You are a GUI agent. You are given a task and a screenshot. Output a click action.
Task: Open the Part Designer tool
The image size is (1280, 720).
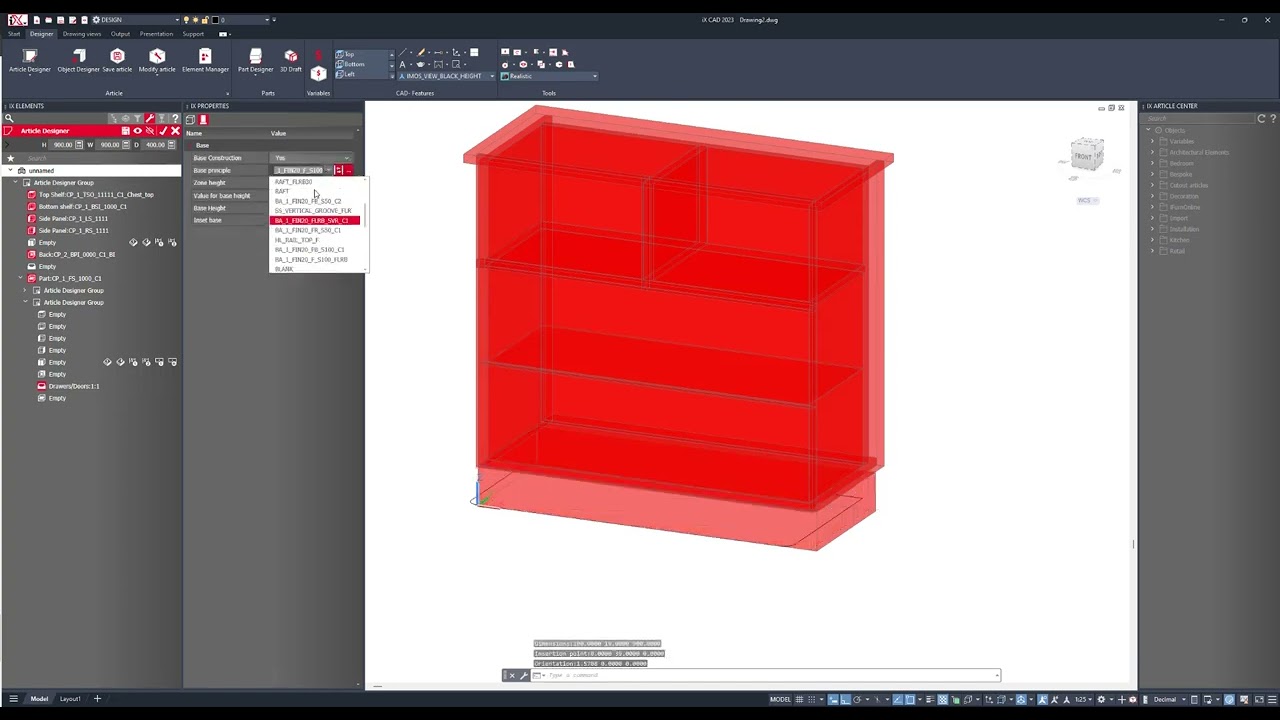coord(255,60)
